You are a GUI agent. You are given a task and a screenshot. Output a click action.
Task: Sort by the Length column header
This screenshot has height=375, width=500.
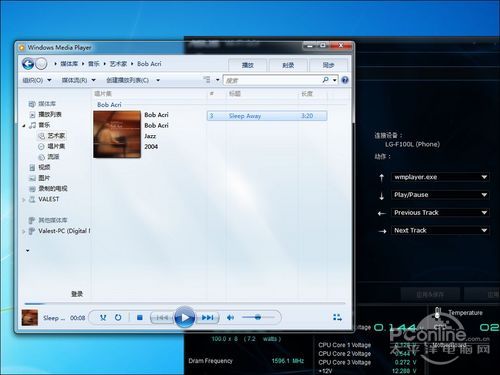[x=307, y=94]
